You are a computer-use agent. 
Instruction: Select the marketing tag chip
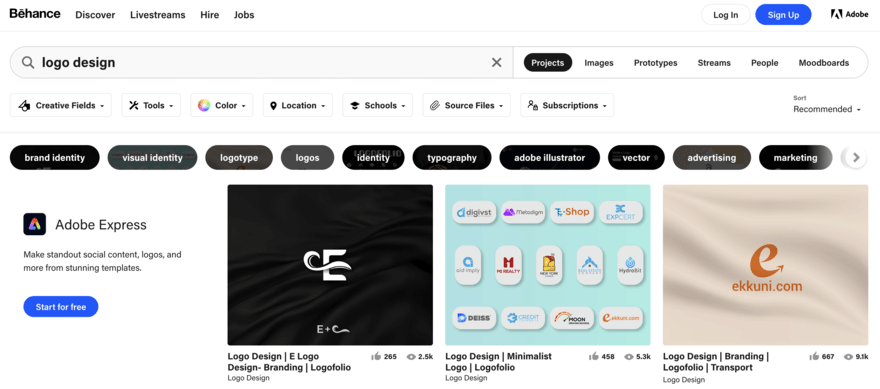[x=795, y=158]
